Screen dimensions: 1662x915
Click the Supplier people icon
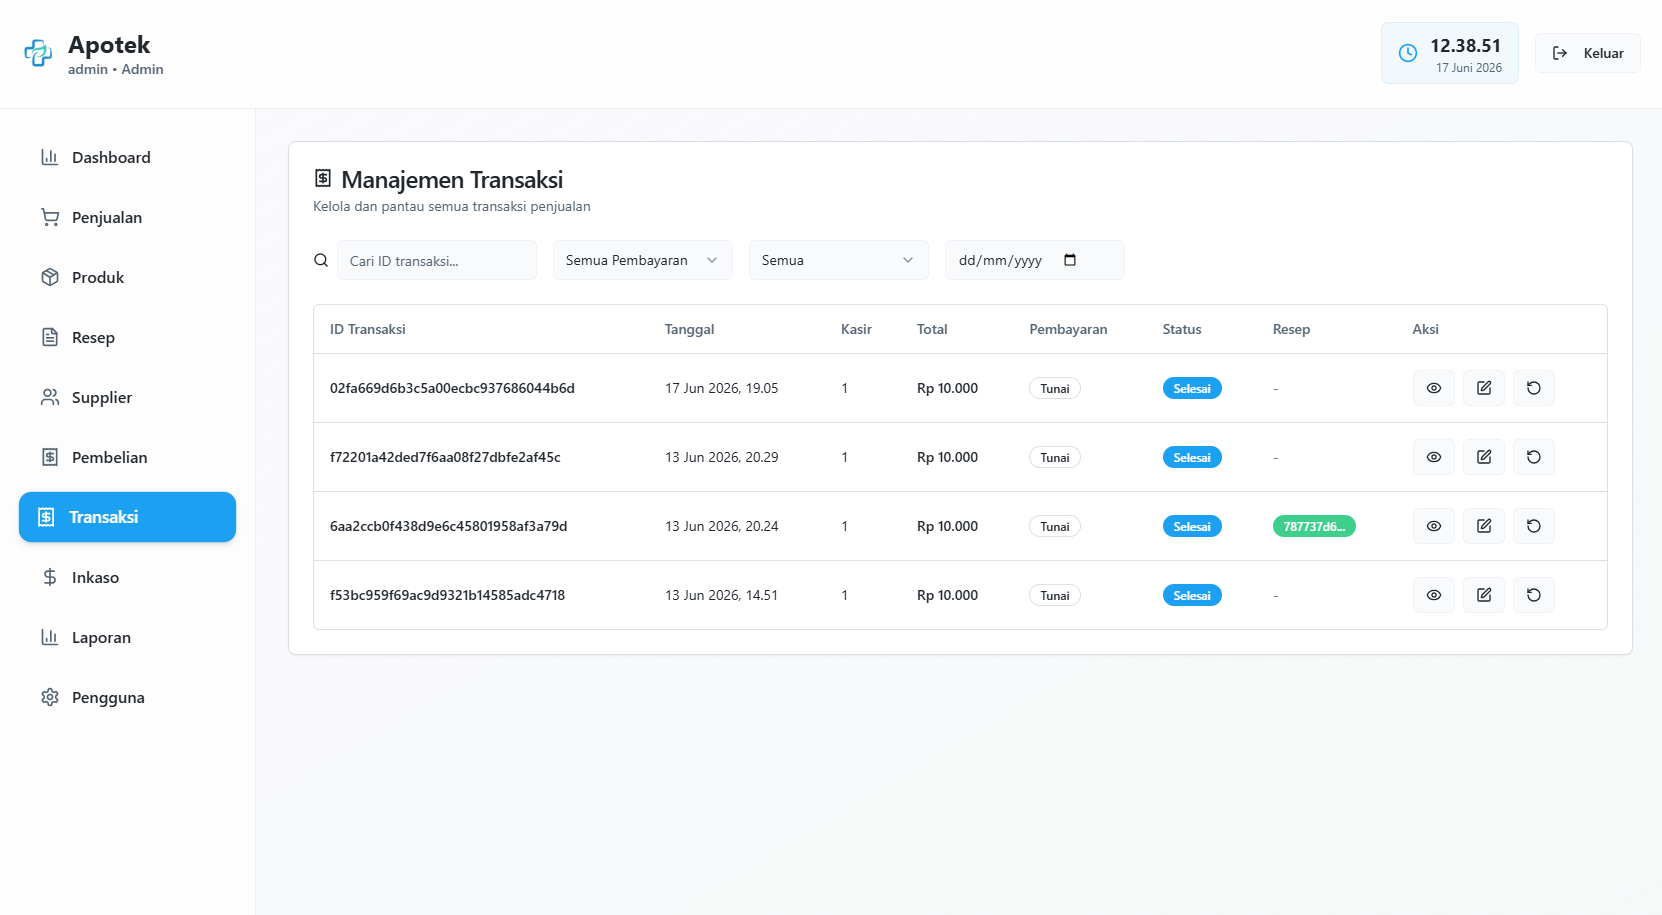tap(50, 397)
